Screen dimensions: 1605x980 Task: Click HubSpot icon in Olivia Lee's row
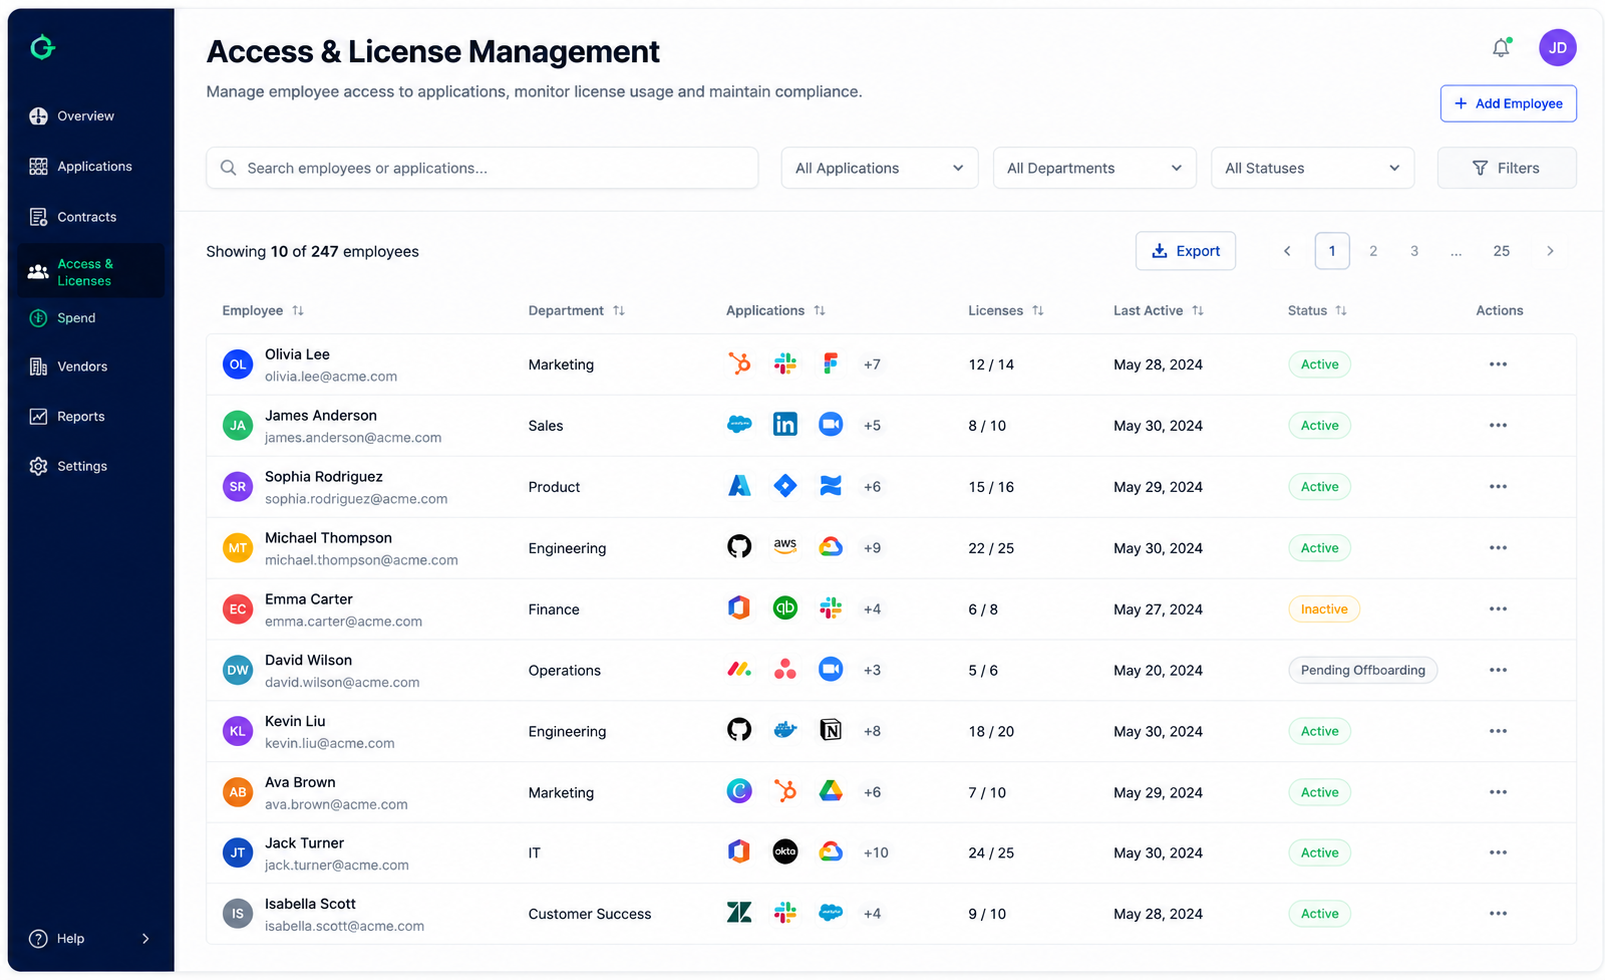click(739, 364)
